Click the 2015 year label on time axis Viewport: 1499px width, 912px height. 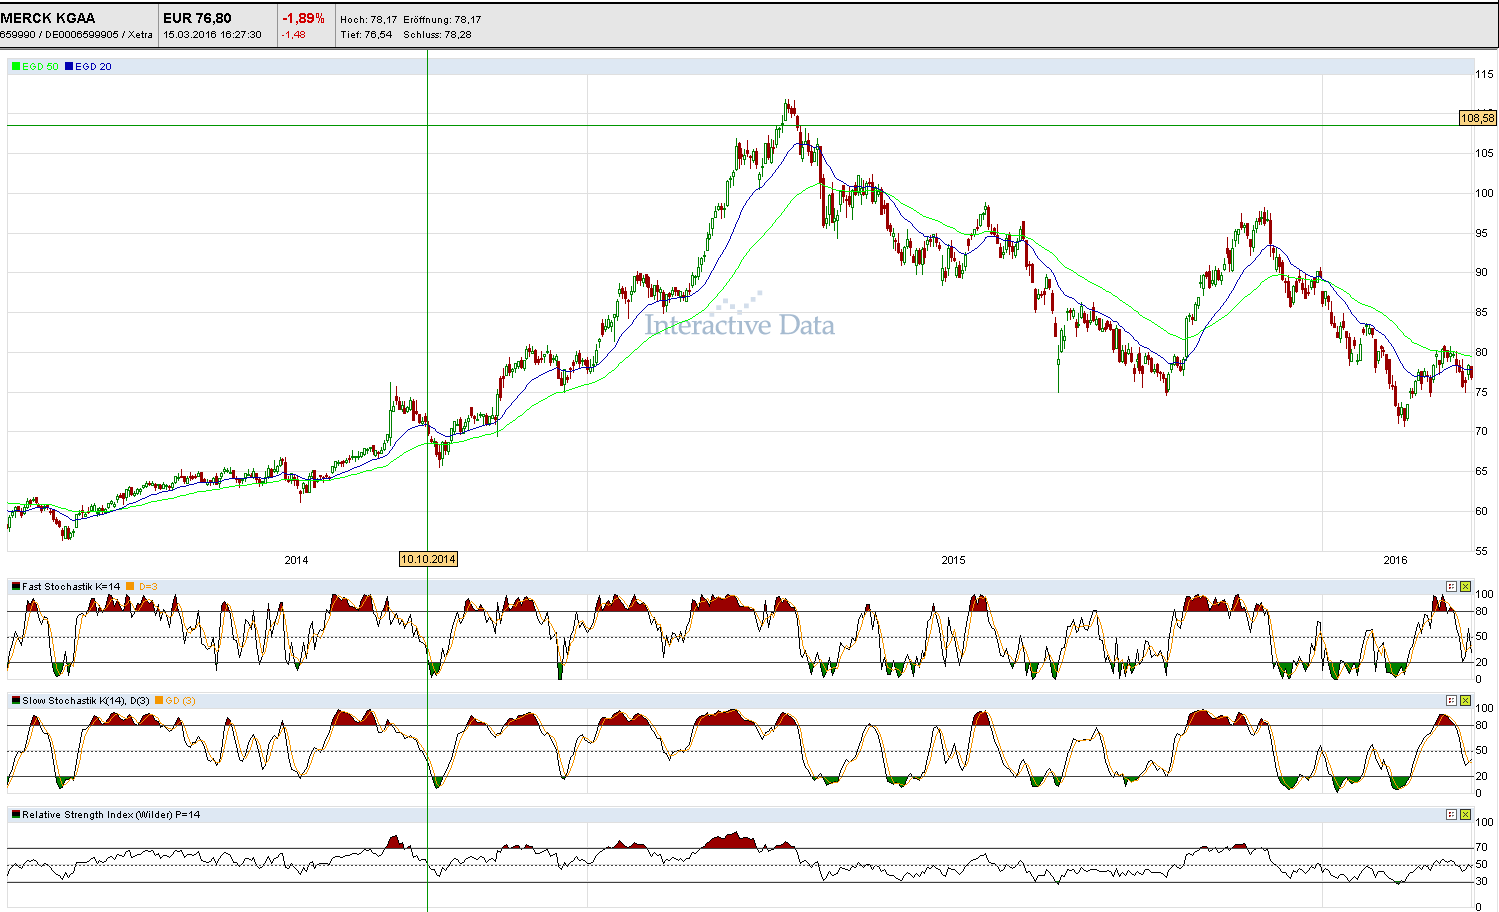[x=954, y=560]
